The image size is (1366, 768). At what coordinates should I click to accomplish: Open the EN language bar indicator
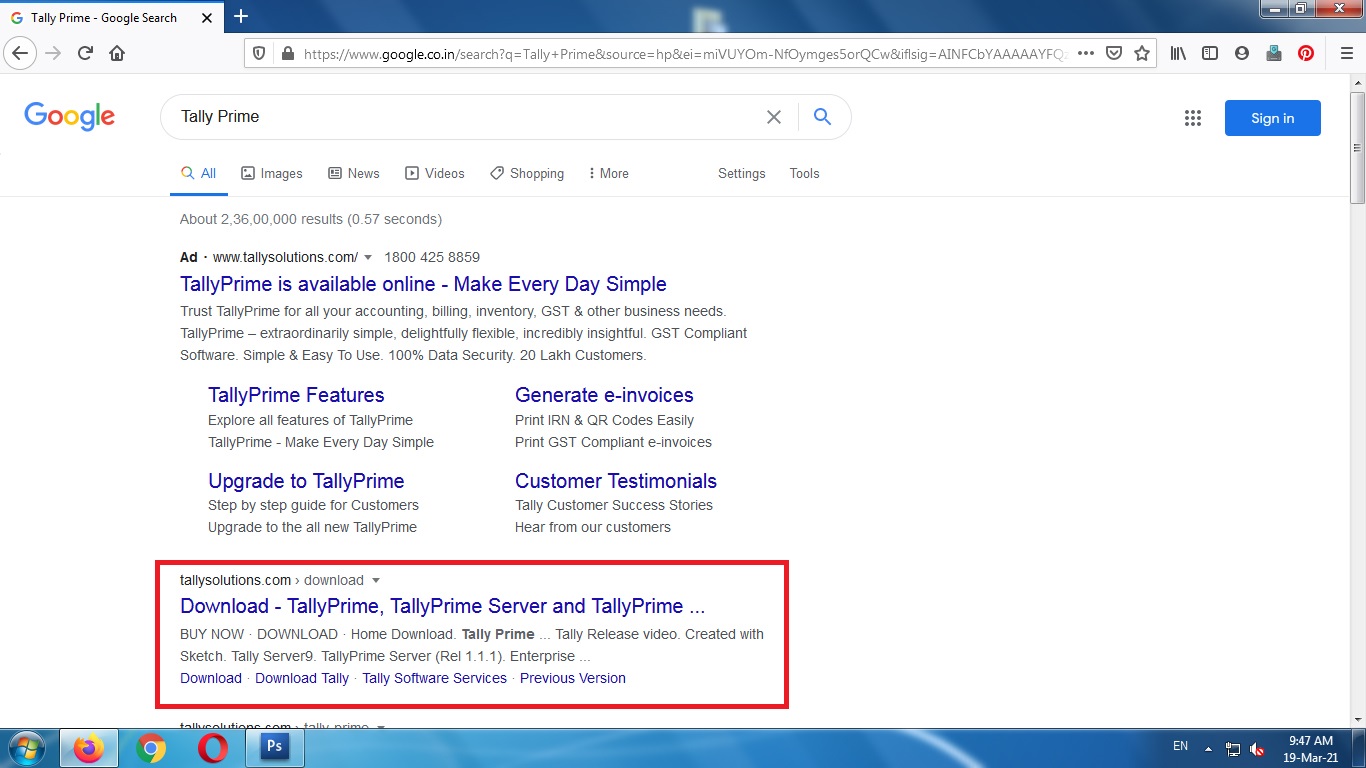[x=1180, y=747]
